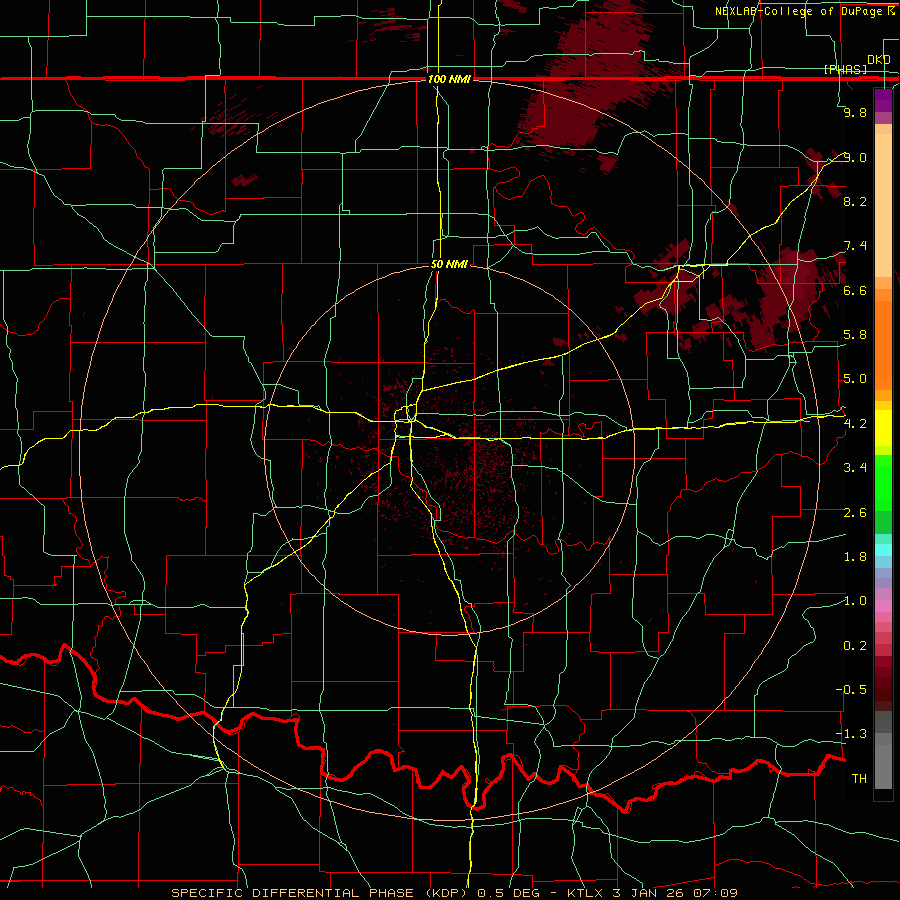Click the 9.8 value on the color scale
Screen dimensions: 900x900
tap(855, 112)
